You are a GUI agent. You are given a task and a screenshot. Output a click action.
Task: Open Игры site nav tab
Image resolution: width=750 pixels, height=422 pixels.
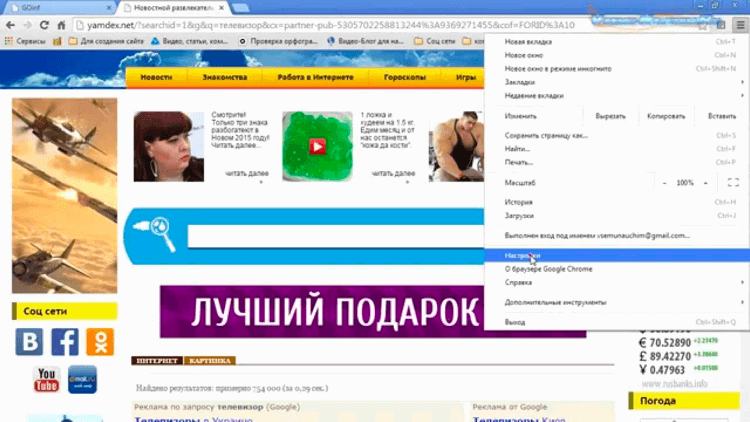pyautogui.click(x=465, y=77)
